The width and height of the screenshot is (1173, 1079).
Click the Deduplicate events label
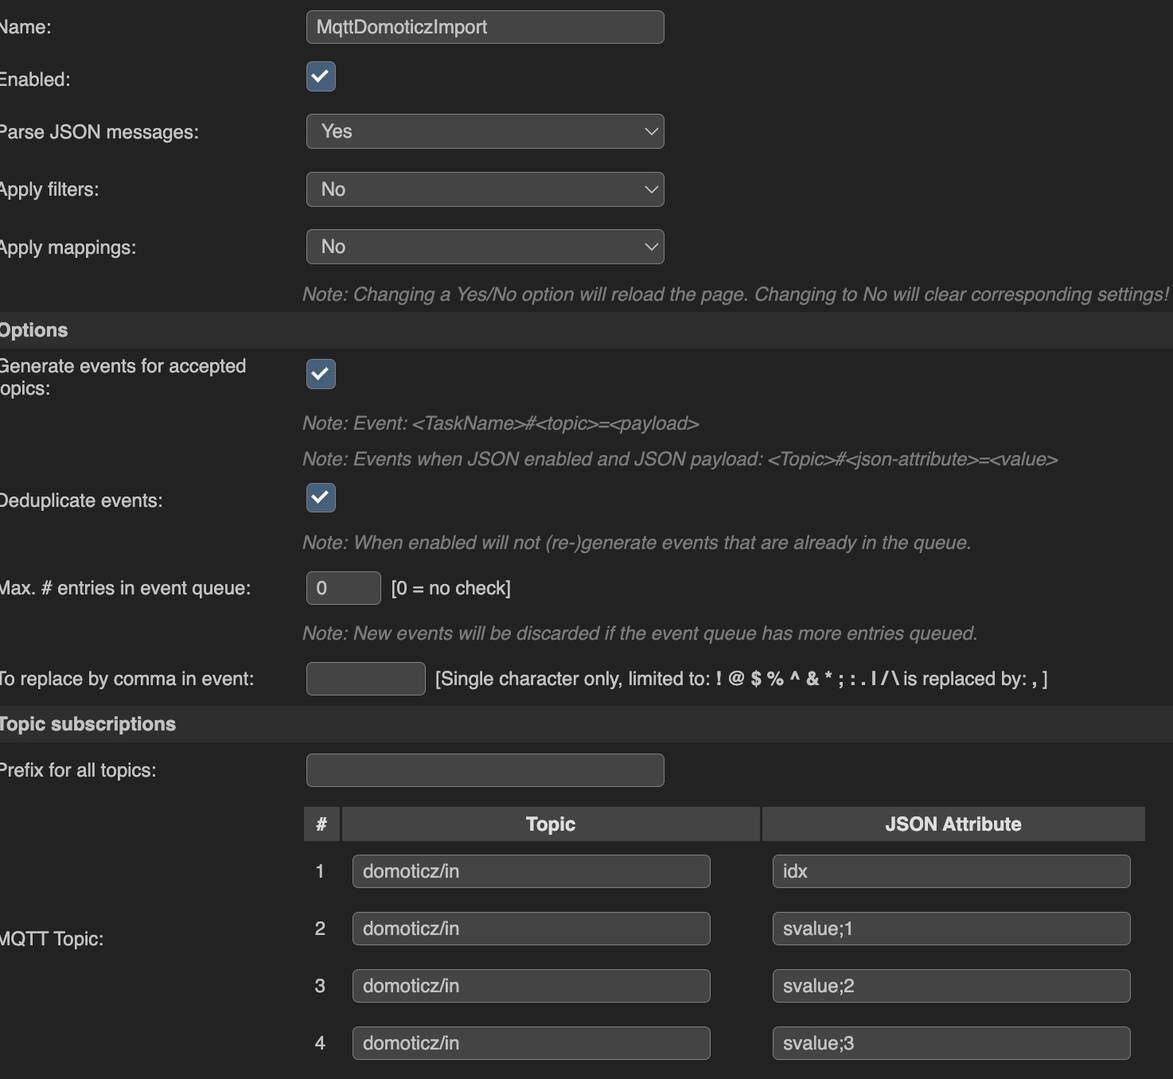[81, 501]
